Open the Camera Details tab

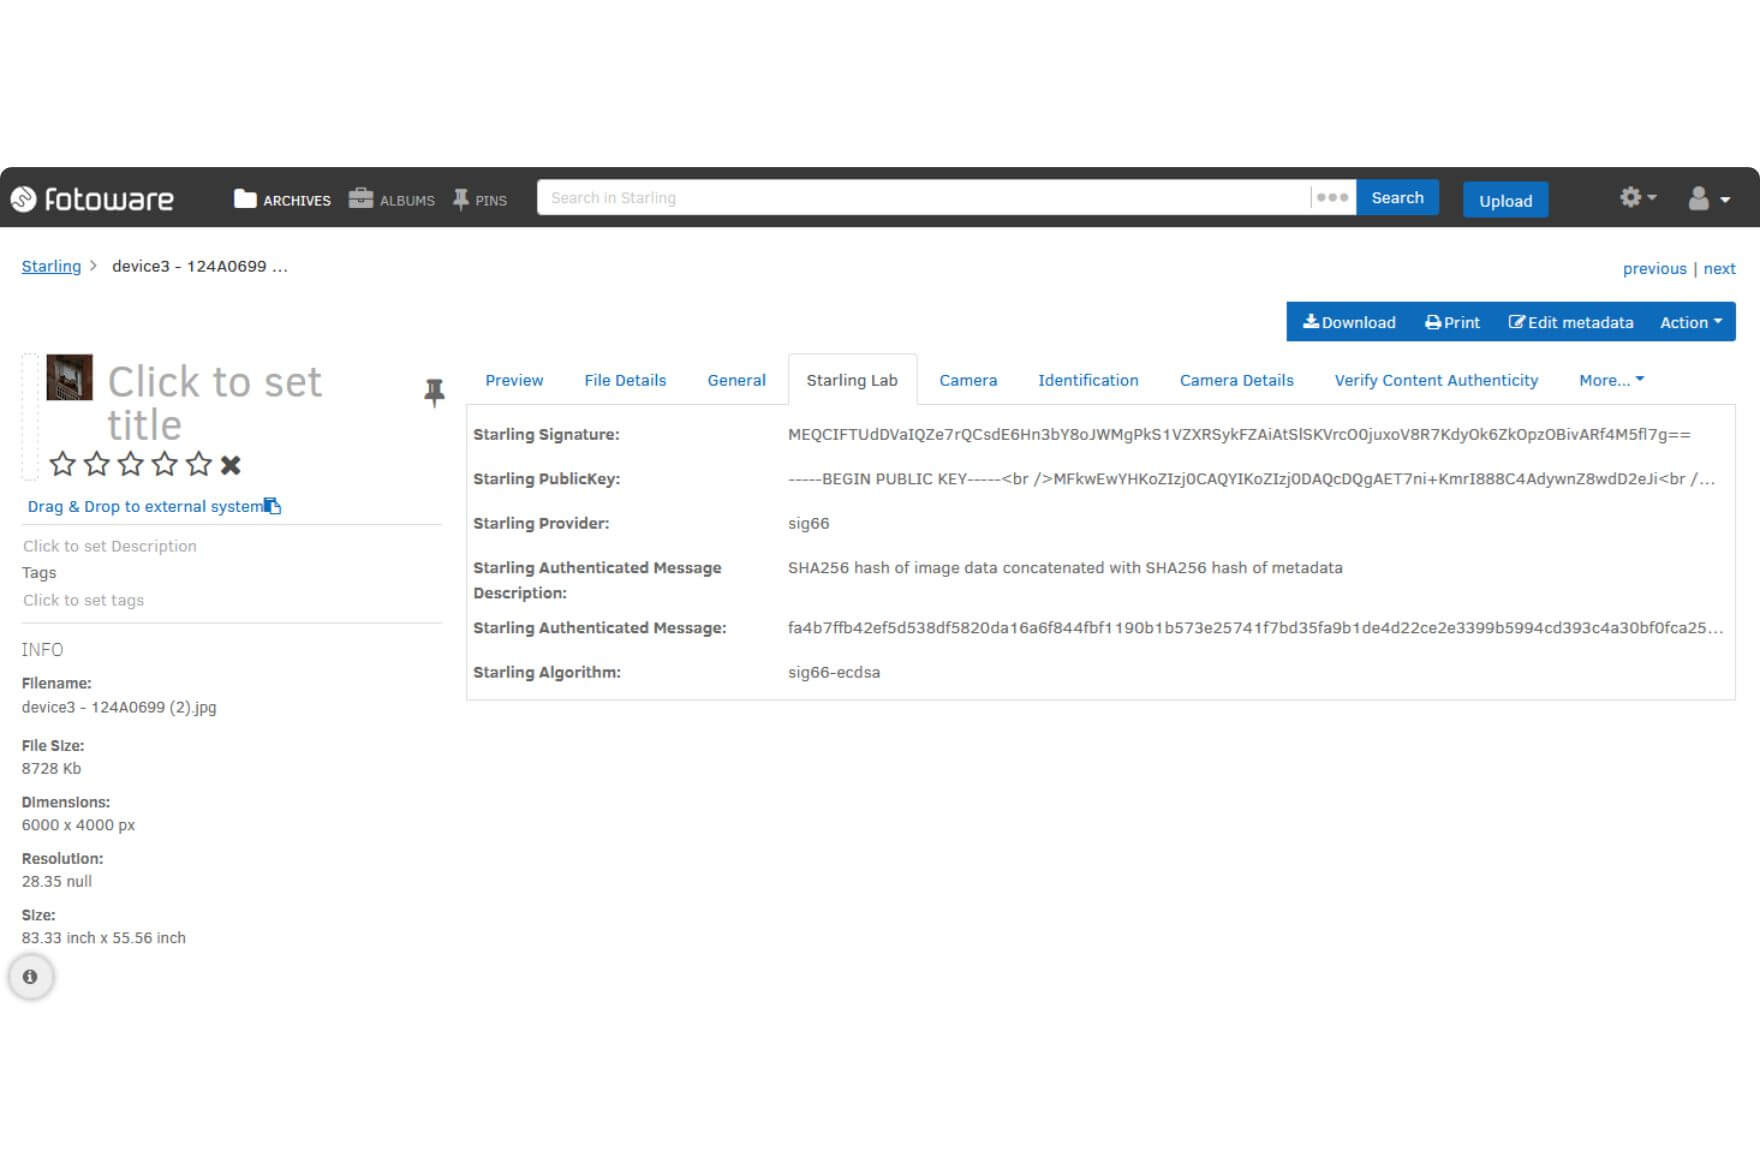(1236, 380)
